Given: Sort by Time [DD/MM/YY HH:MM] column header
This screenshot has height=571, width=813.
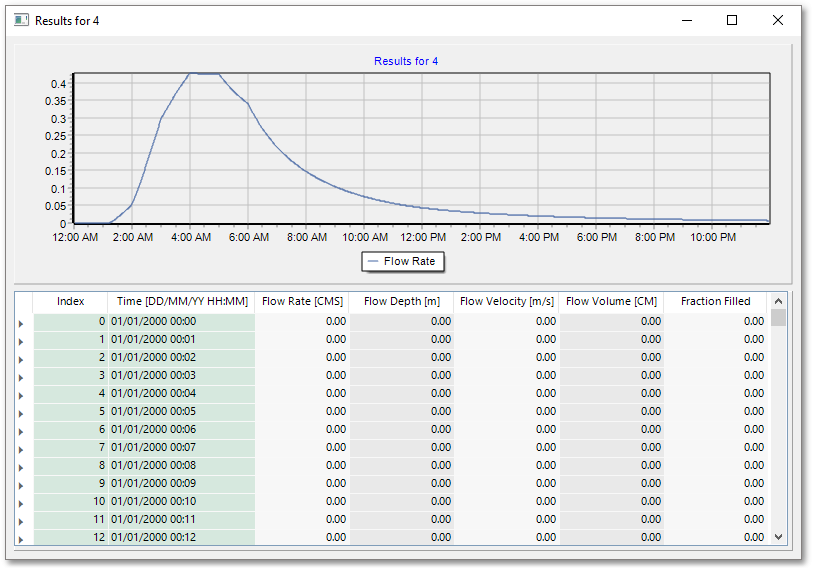Looking at the screenshot, I should click(182, 301).
